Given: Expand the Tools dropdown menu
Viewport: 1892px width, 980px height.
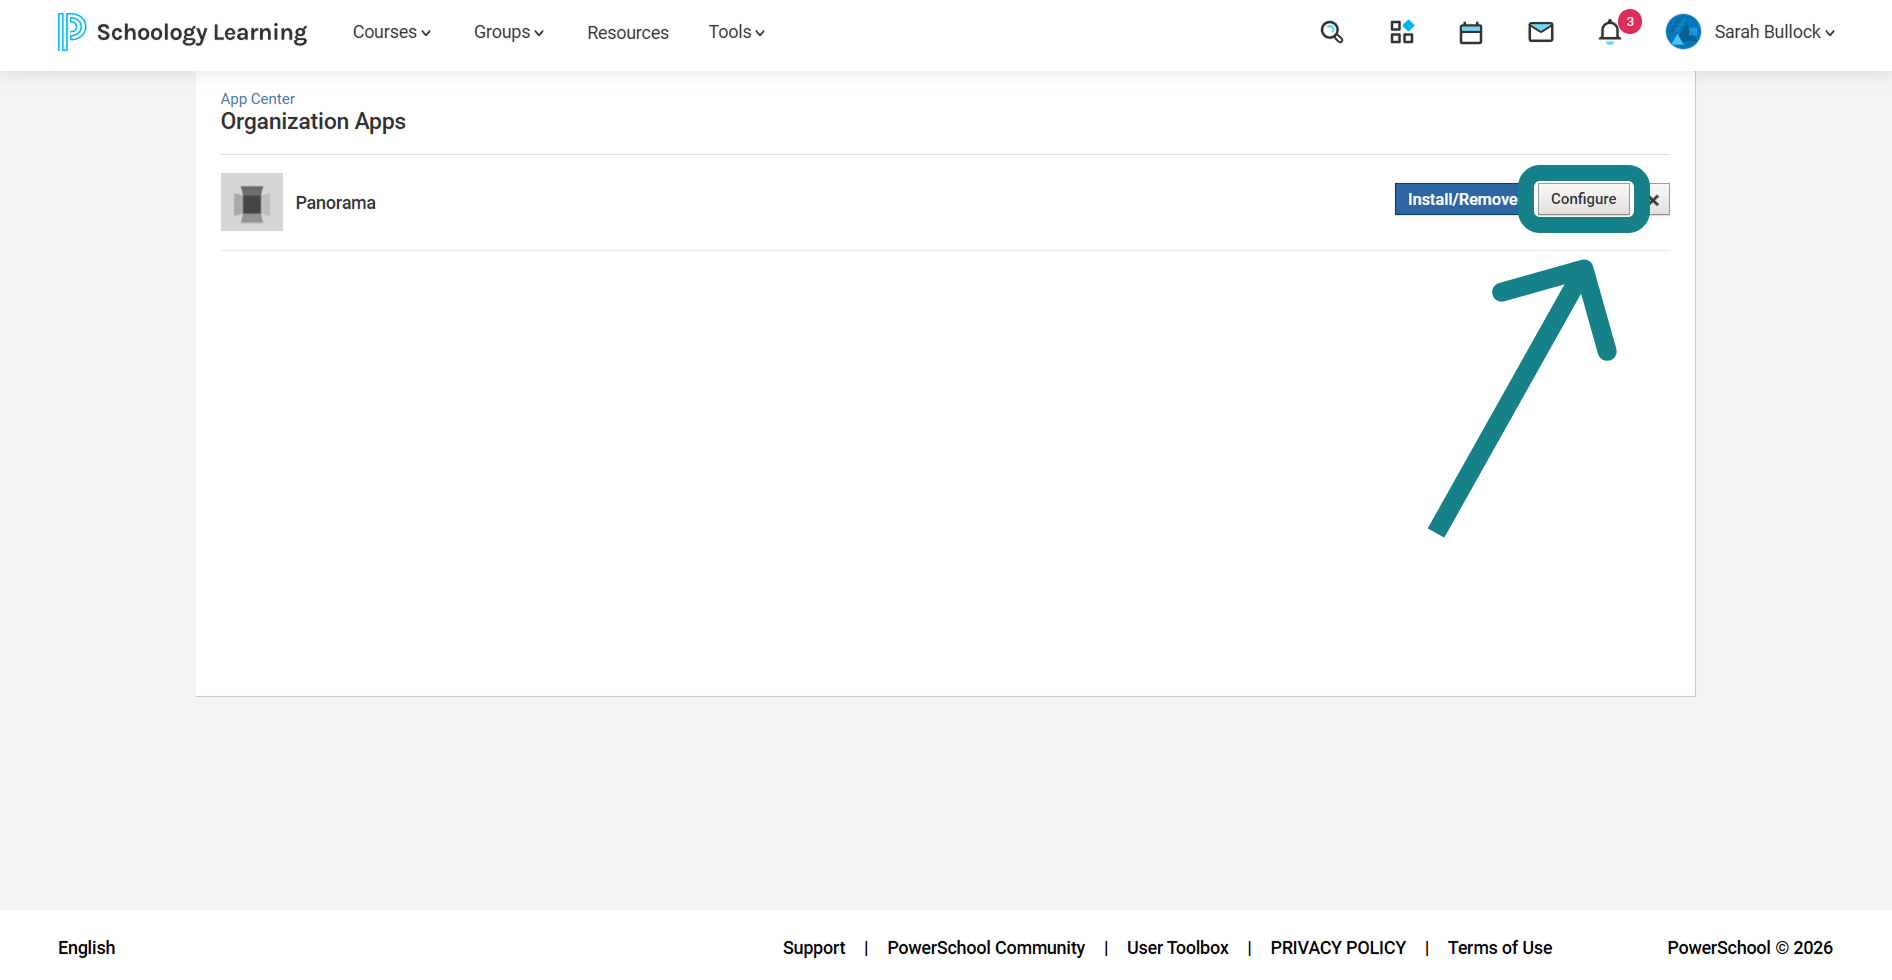Looking at the screenshot, I should coord(736,32).
